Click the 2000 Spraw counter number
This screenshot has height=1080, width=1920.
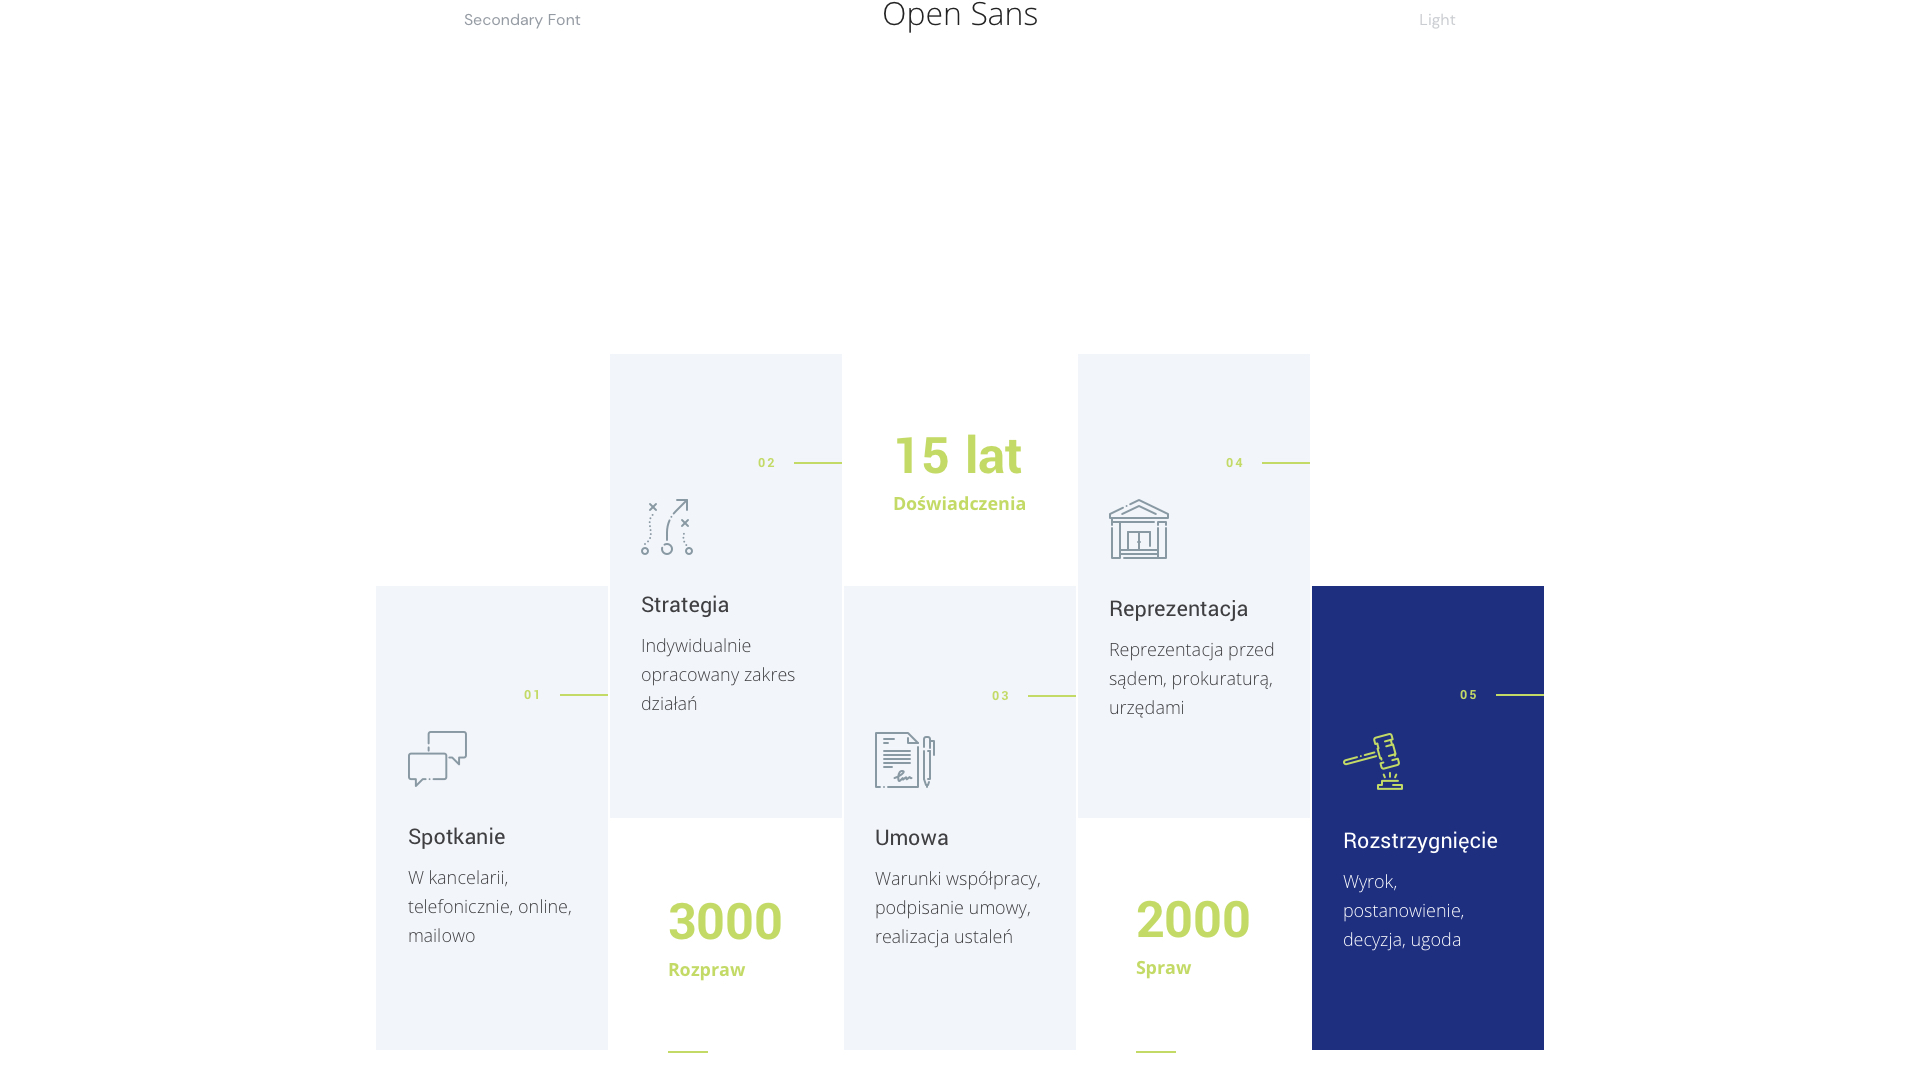pyautogui.click(x=1193, y=919)
